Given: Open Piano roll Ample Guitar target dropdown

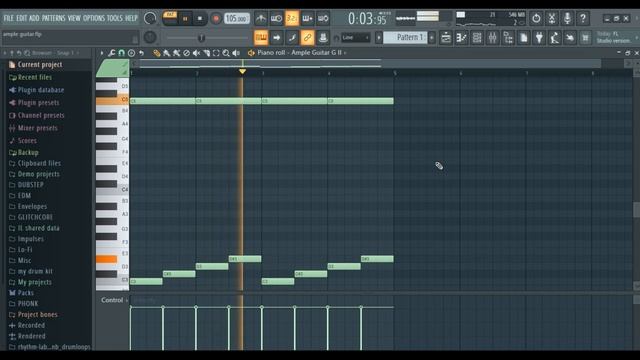Looking at the screenshot, I should 302,53.
